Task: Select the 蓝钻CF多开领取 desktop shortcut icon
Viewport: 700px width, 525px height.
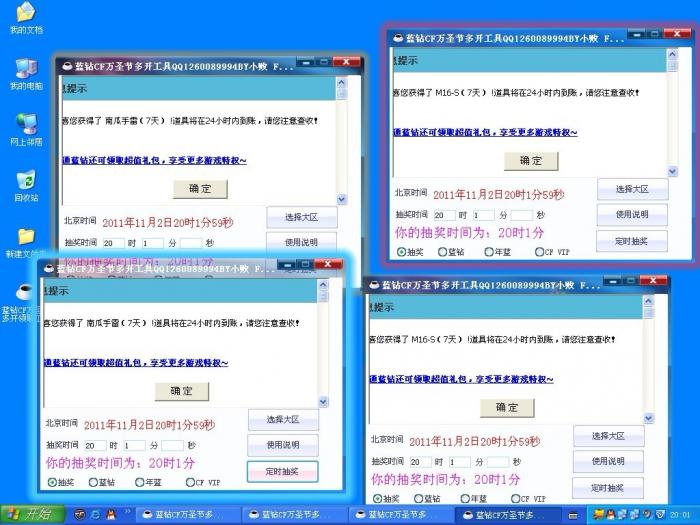Action: click(20, 302)
